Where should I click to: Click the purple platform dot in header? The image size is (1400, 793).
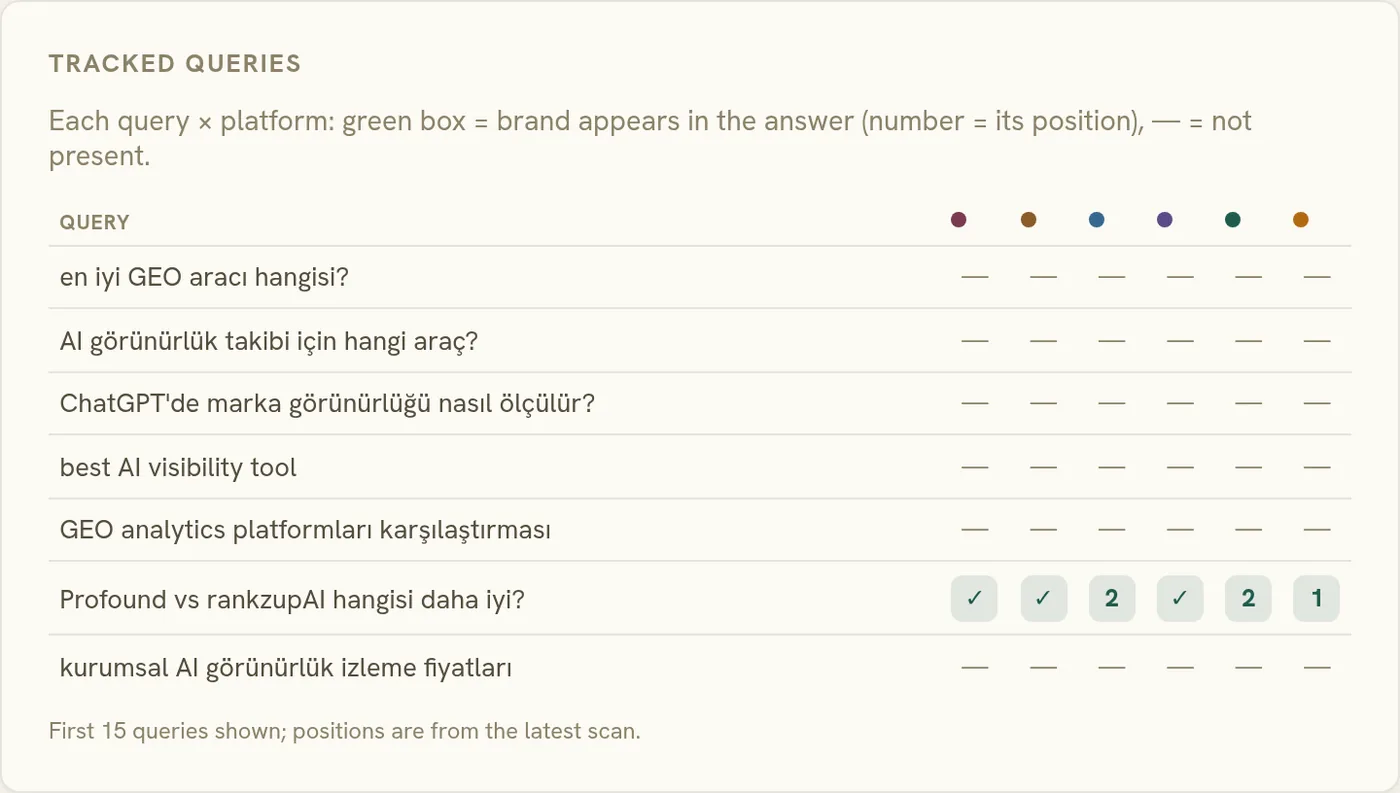[1165, 220]
